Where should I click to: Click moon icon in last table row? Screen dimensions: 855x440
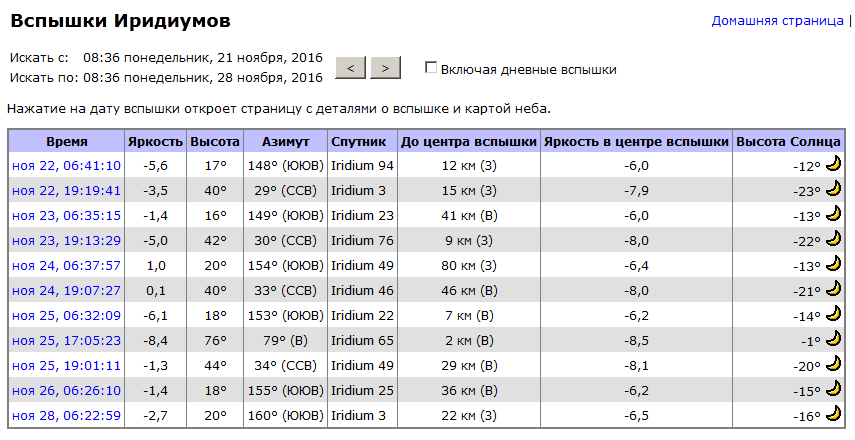[833, 413]
